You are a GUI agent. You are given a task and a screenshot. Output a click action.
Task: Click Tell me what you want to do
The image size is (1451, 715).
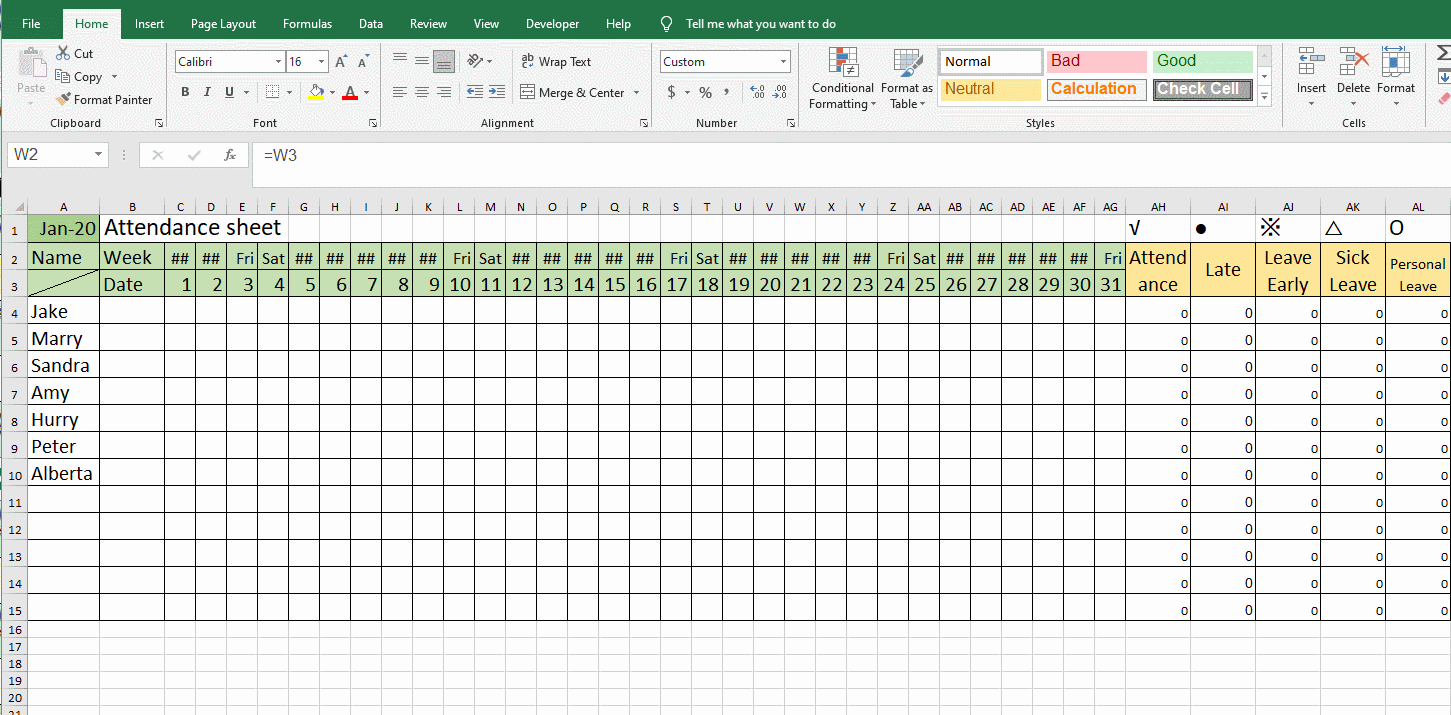760,24
